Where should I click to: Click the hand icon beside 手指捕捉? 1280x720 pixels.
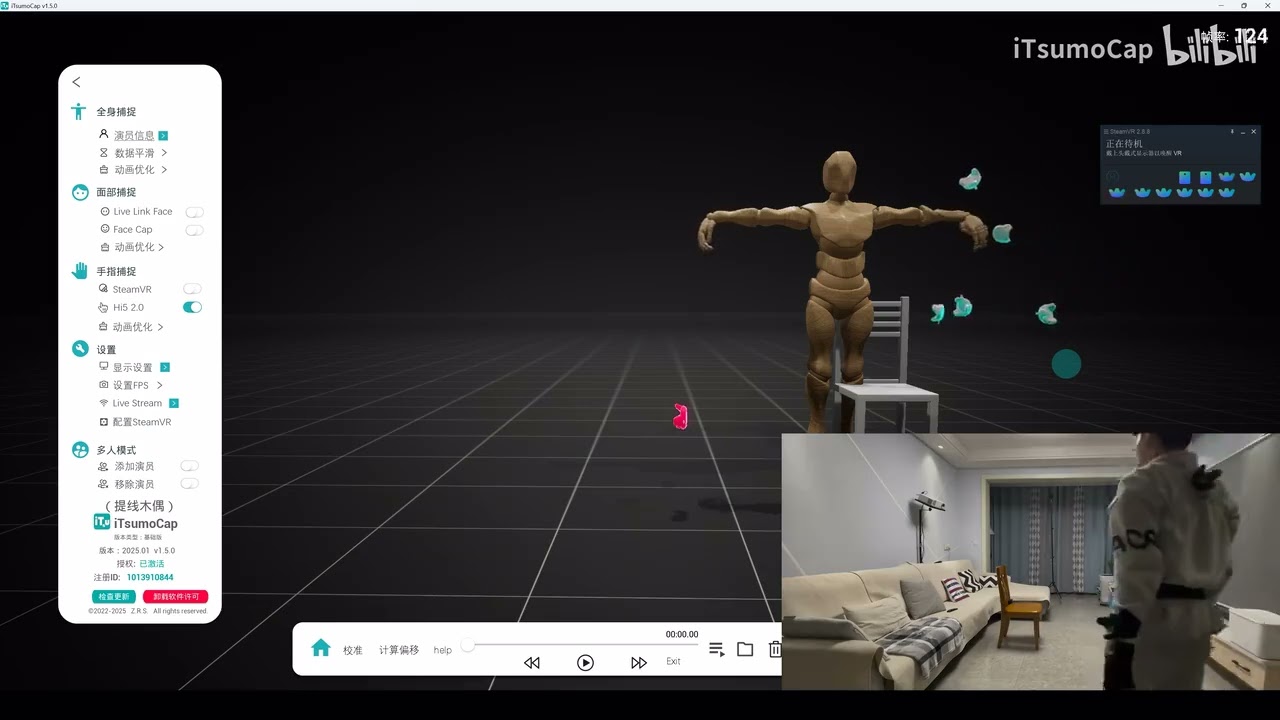[80, 271]
